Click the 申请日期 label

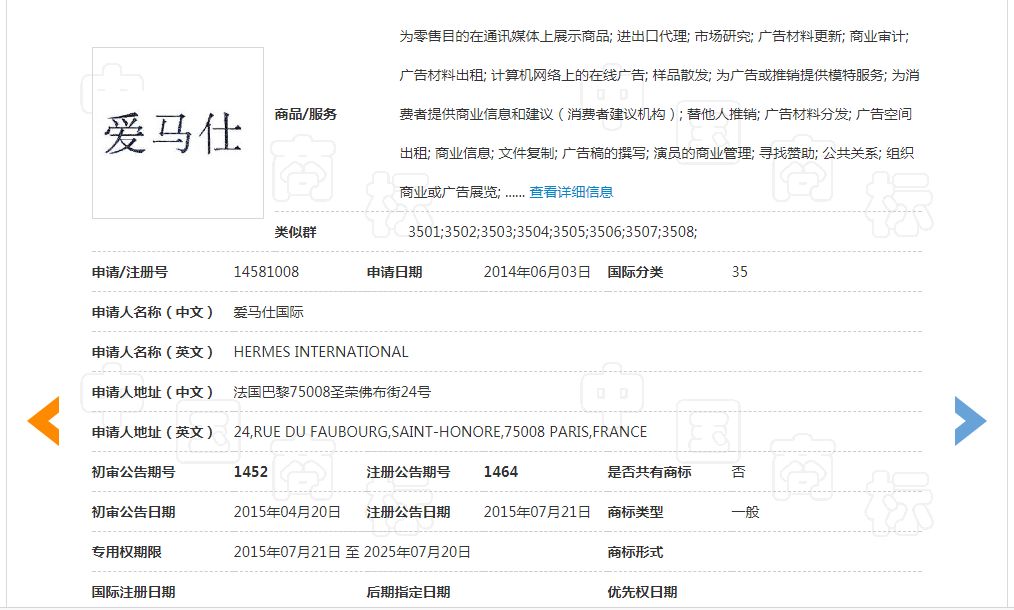coord(394,272)
